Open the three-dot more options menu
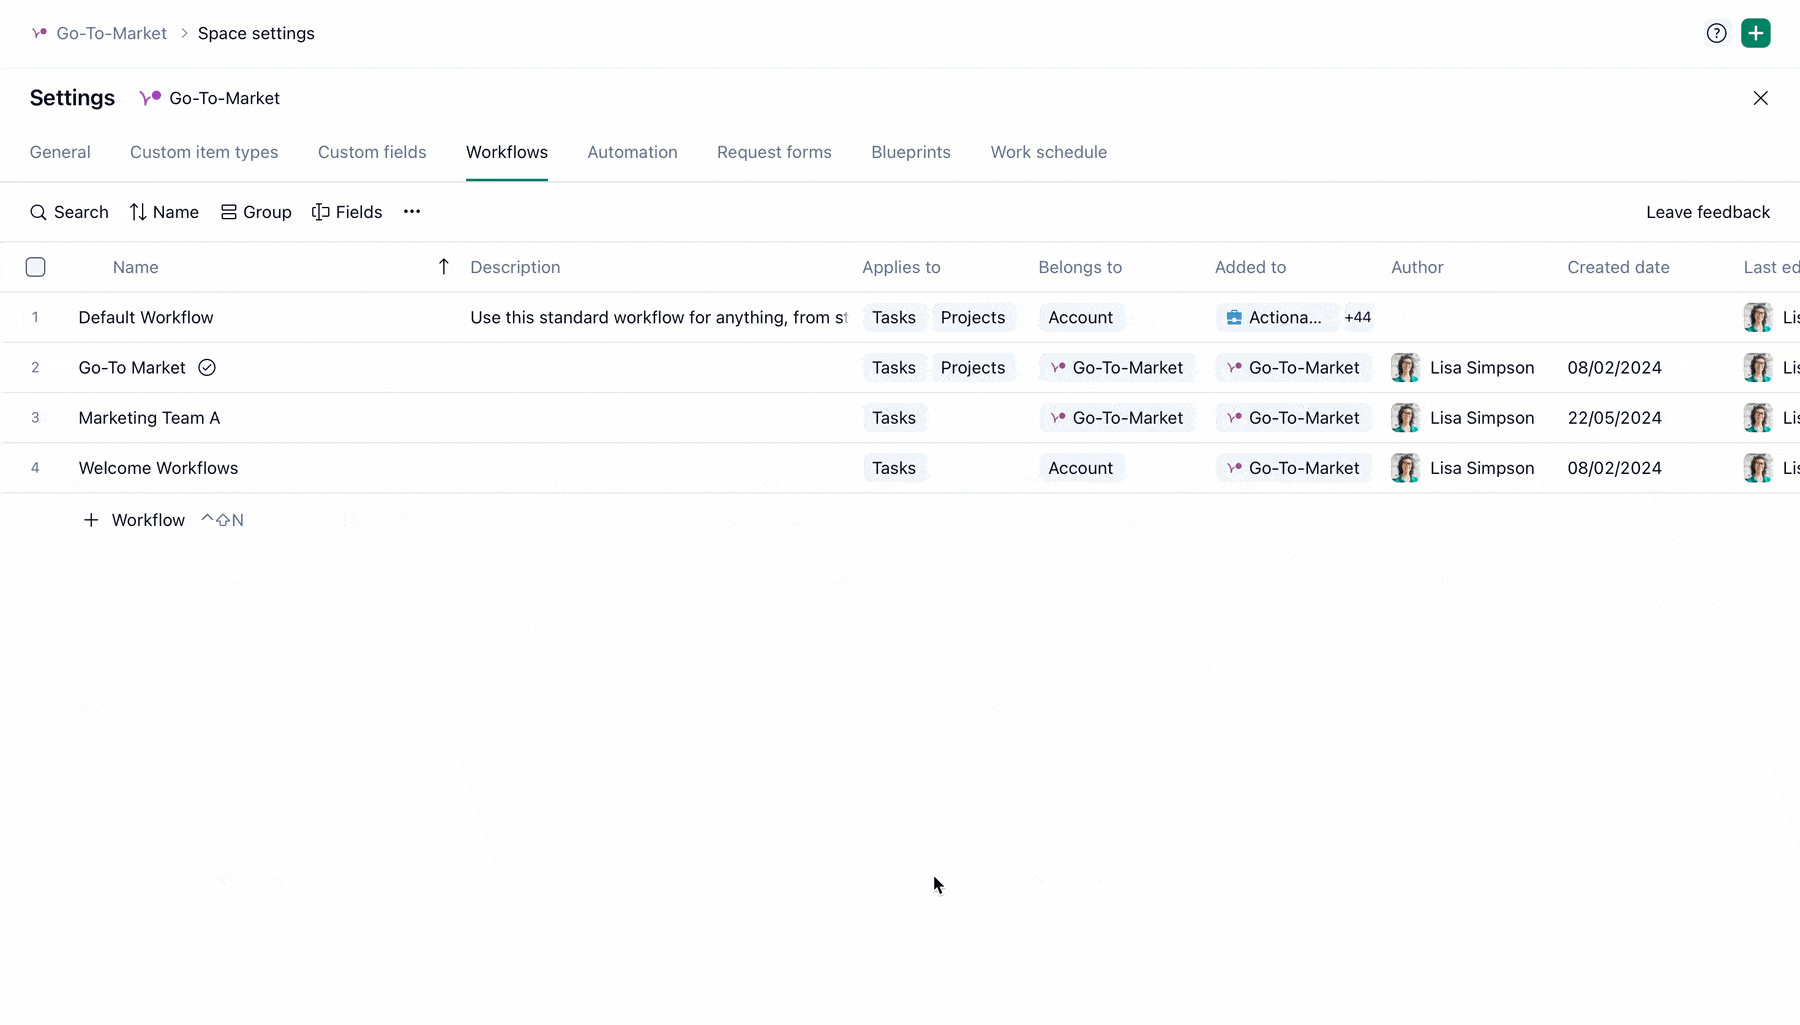 point(412,212)
